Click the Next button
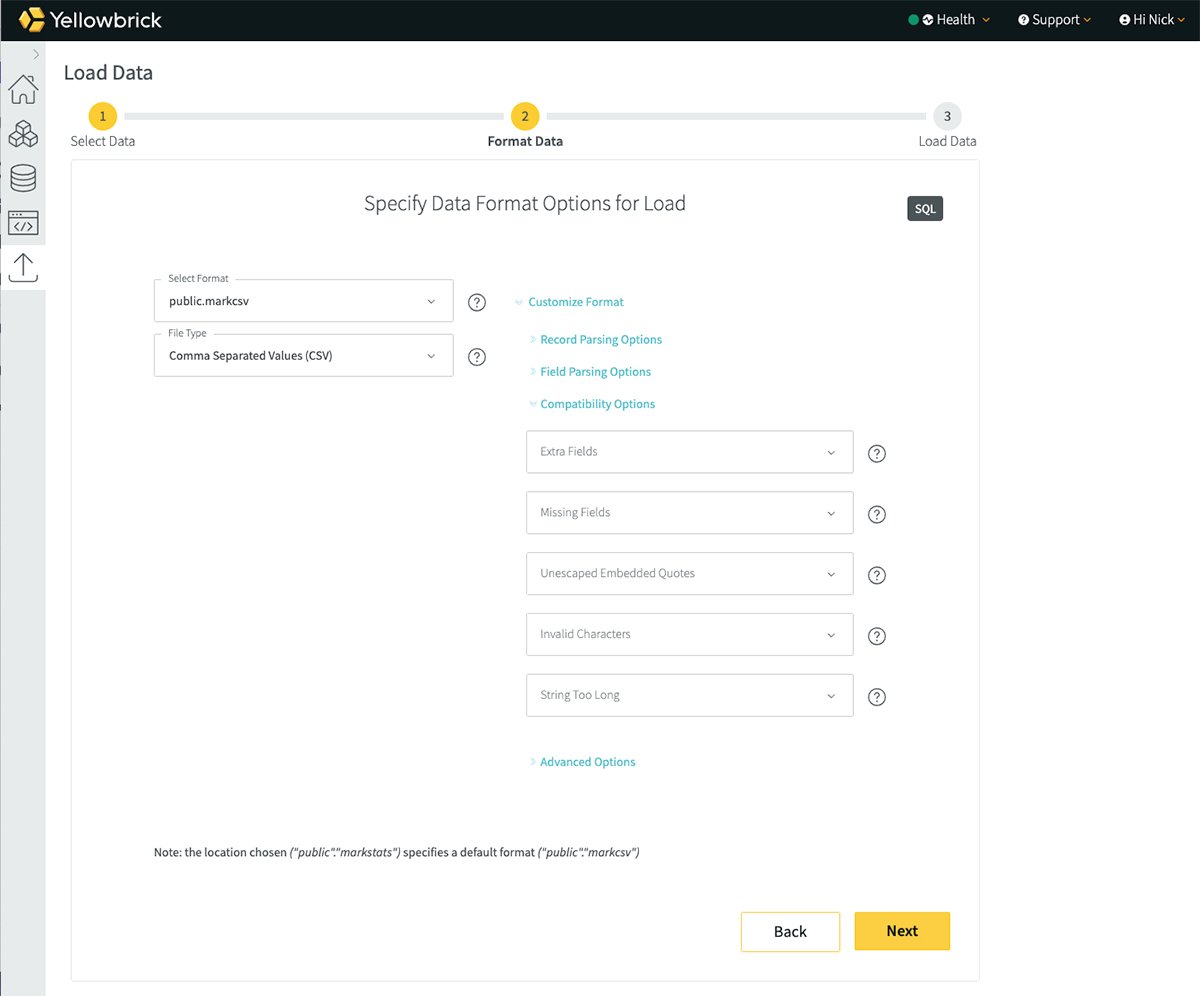1200x996 pixels. (902, 931)
